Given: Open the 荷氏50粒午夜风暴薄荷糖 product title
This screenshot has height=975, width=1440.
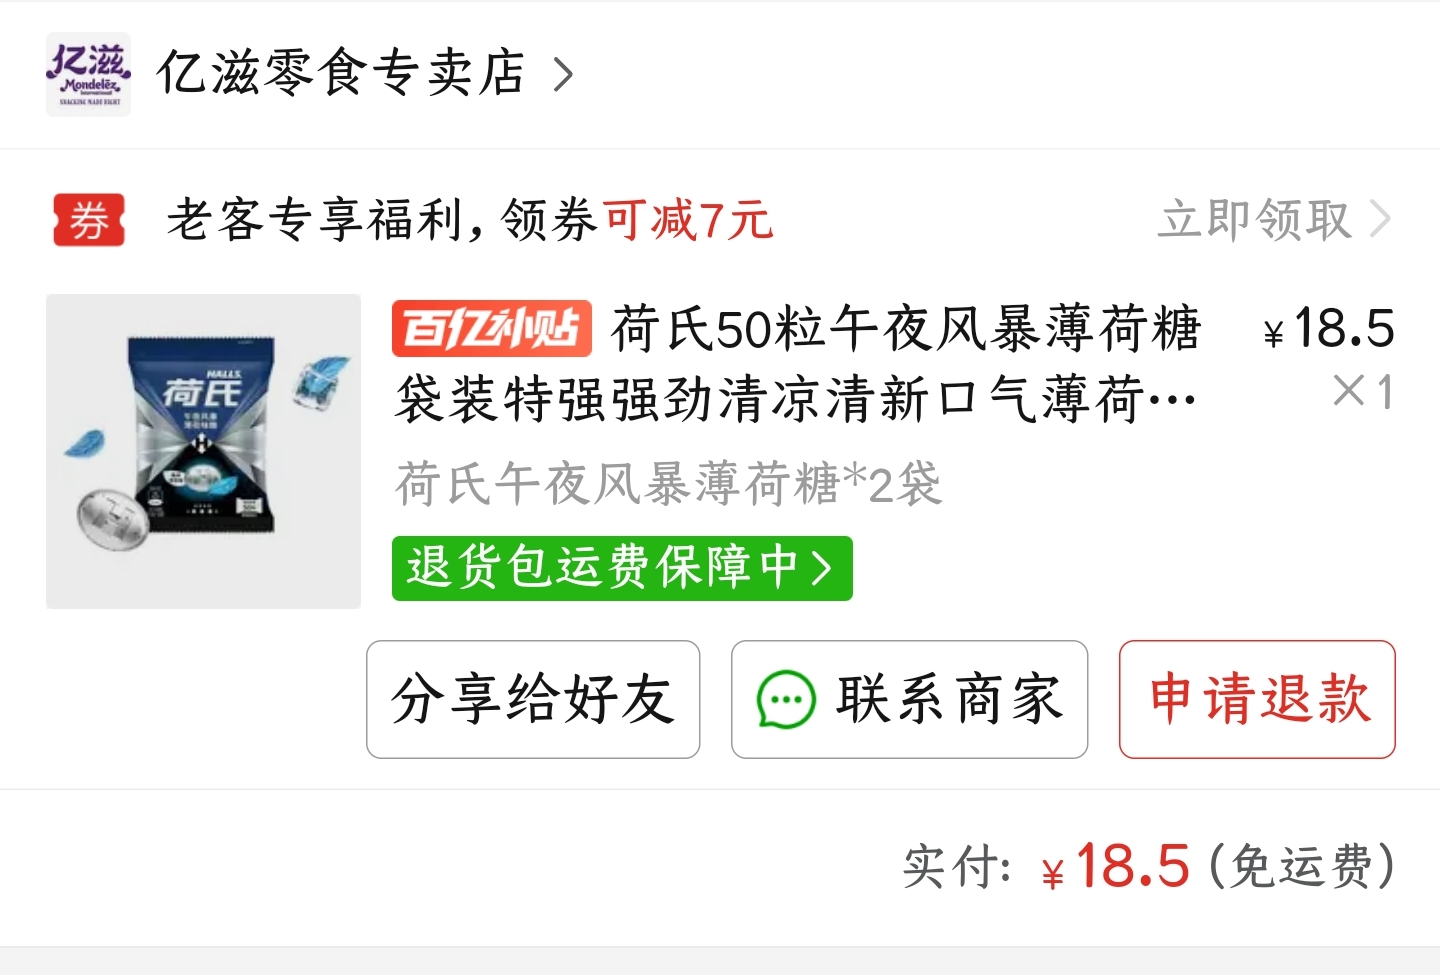Looking at the screenshot, I should (797, 364).
